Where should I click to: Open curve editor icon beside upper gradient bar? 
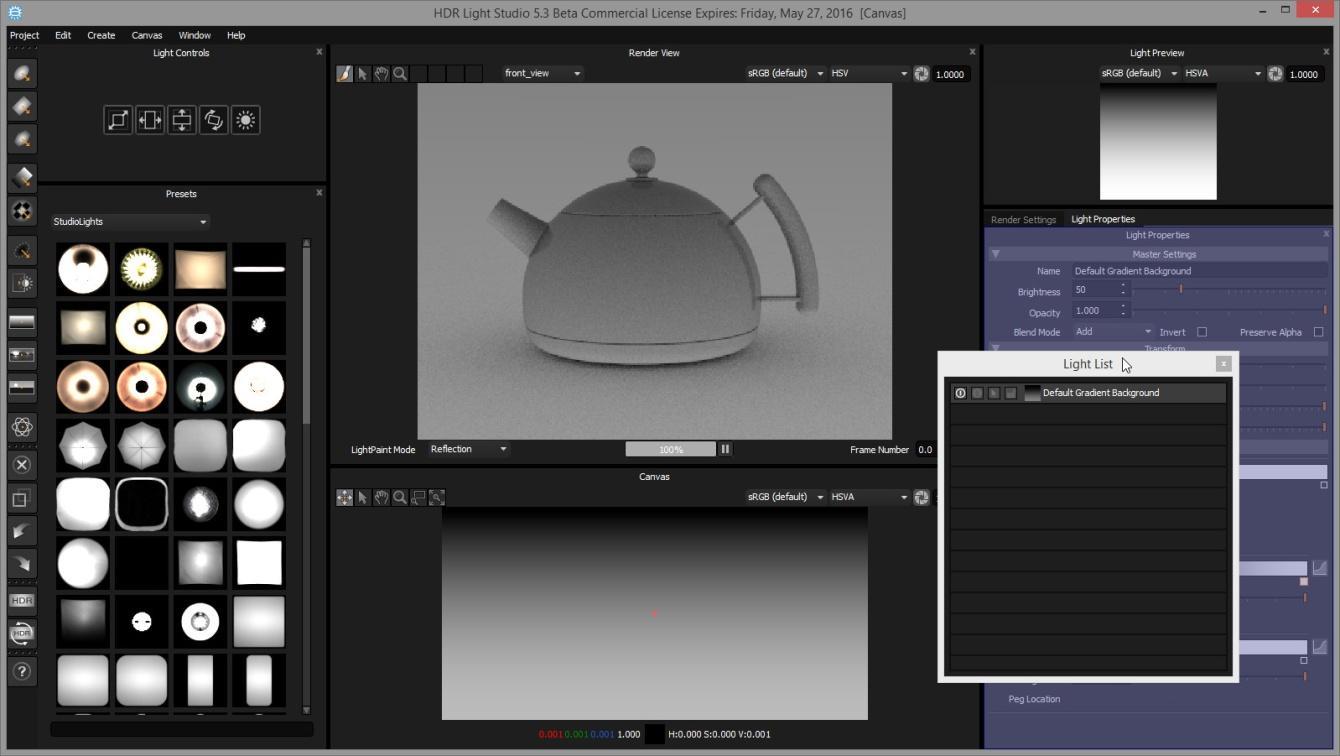coord(1320,568)
